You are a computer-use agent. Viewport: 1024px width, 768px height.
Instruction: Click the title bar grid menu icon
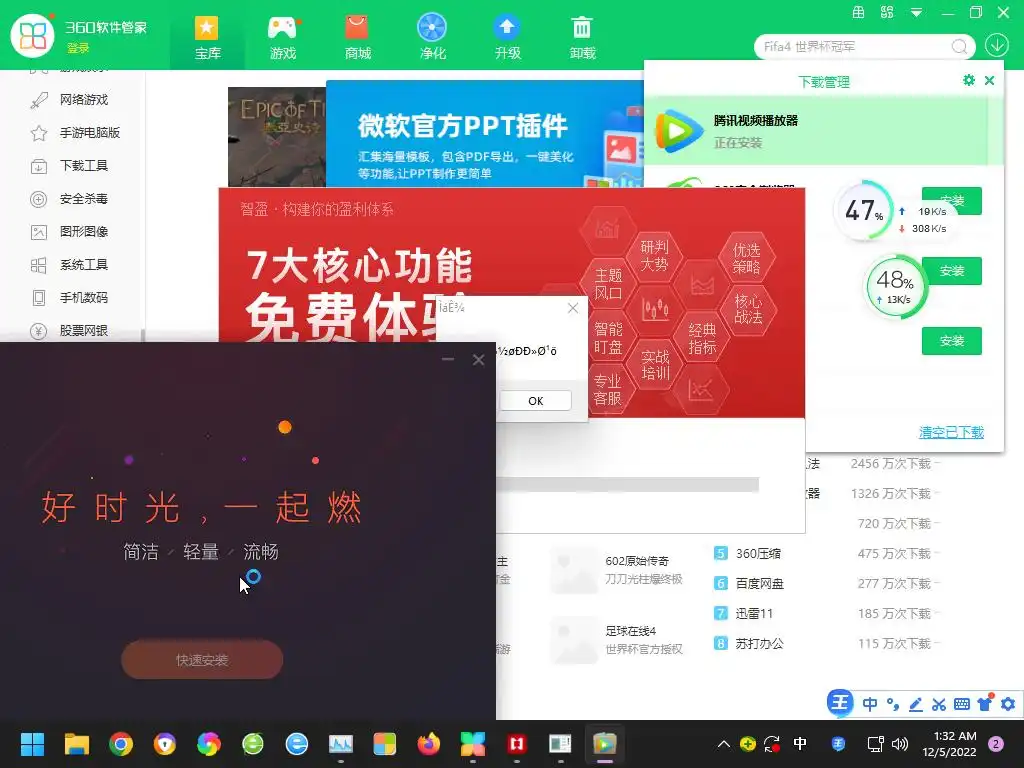(x=887, y=12)
